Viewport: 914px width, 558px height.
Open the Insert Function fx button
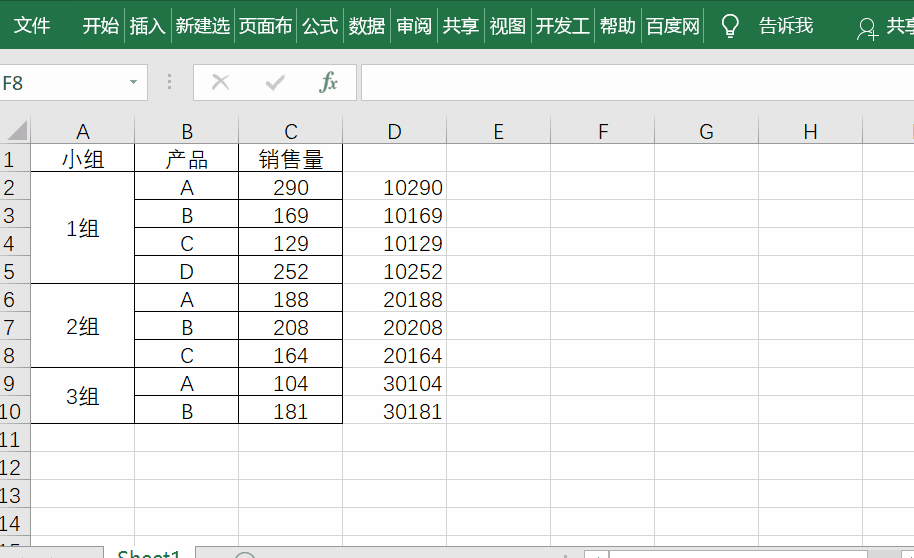pyautogui.click(x=328, y=82)
